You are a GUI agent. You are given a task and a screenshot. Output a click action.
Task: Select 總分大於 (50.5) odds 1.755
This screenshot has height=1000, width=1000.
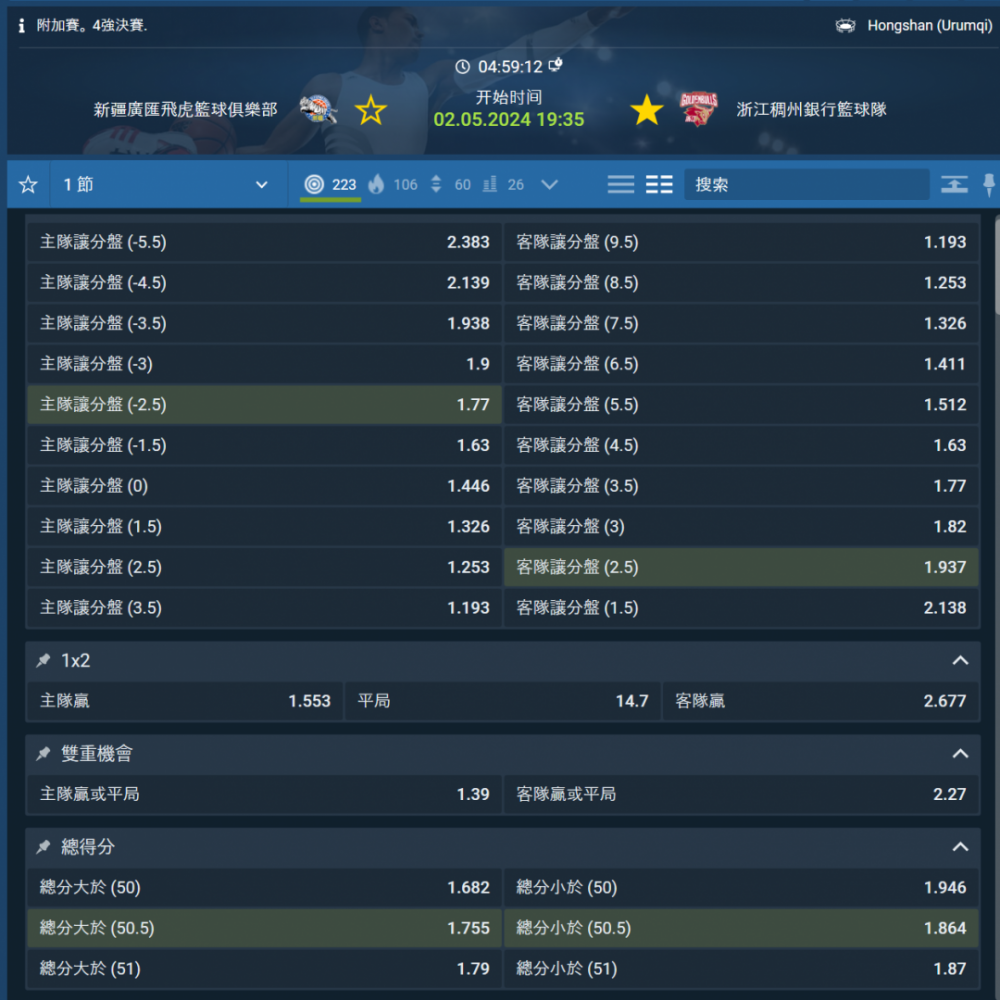(x=265, y=929)
